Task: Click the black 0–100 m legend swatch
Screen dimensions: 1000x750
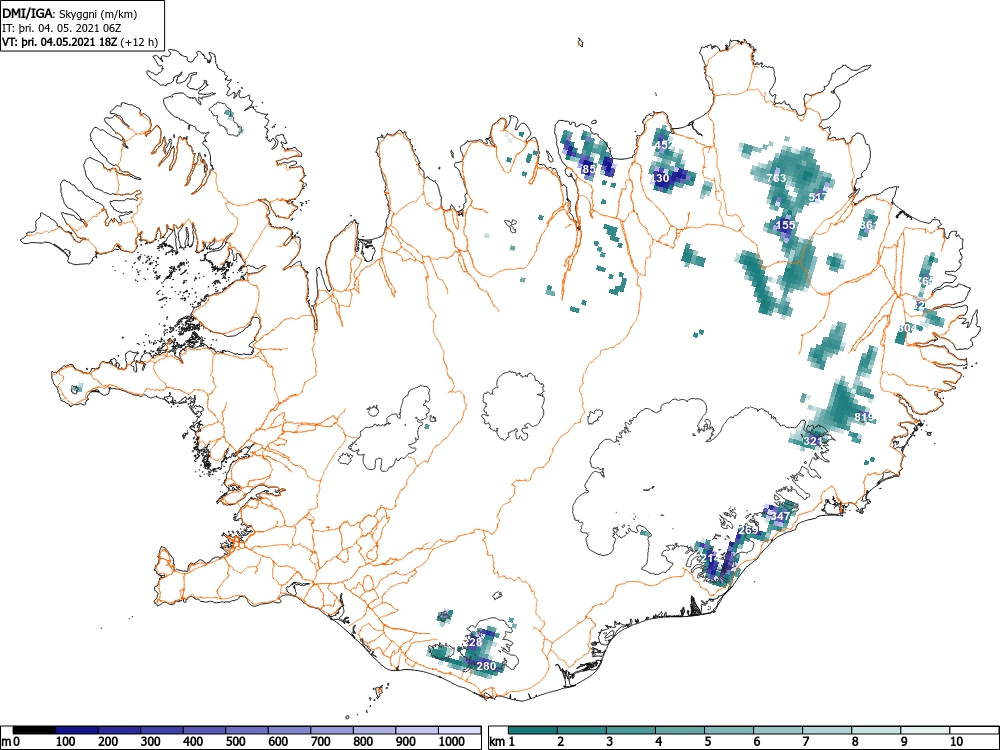Action: (34, 730)
